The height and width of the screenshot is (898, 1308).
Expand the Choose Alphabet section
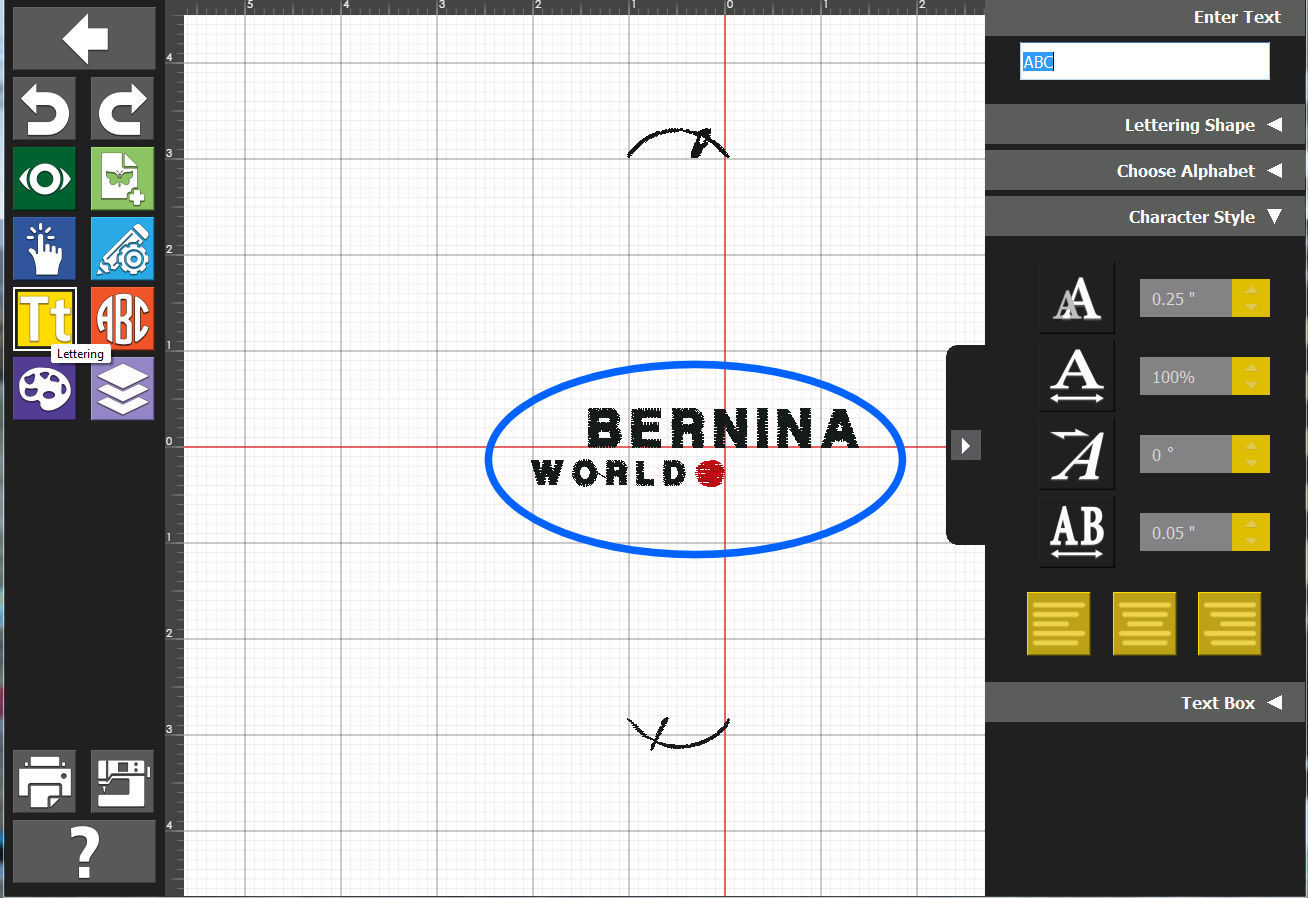point(1146,171)
